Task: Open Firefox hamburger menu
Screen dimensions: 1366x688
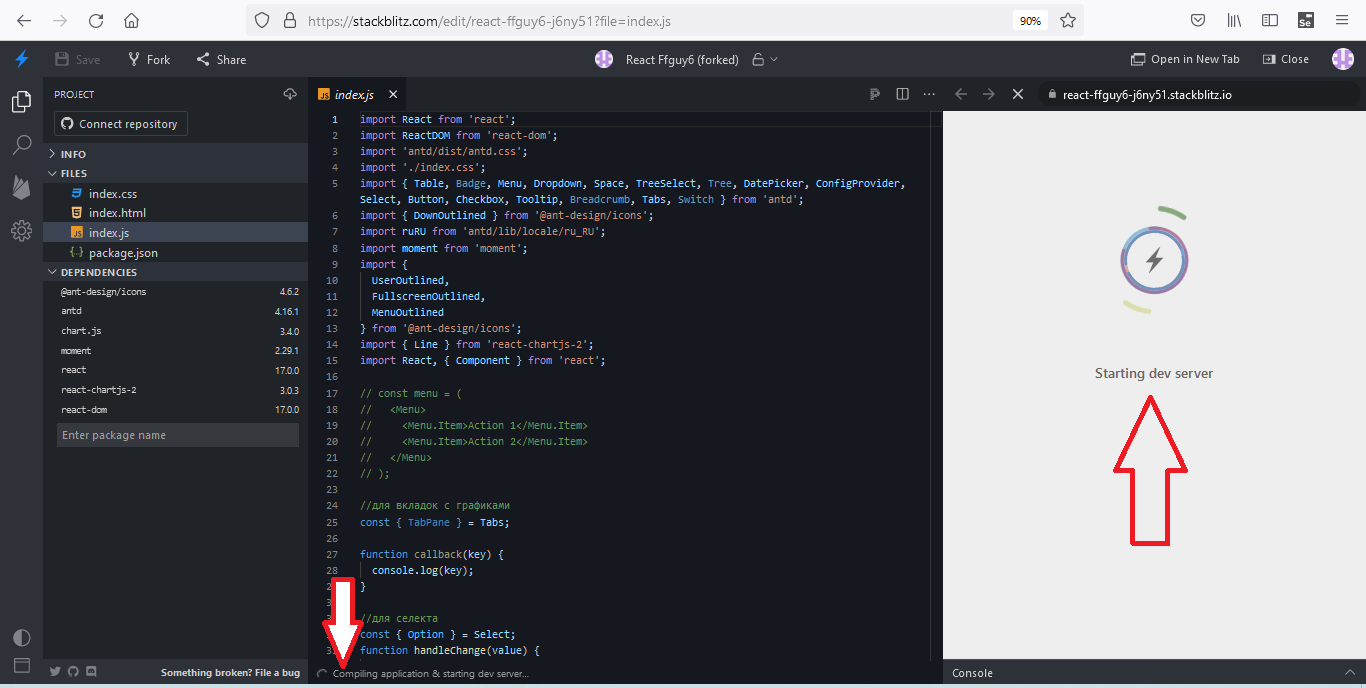Action: pos(1342,20)
